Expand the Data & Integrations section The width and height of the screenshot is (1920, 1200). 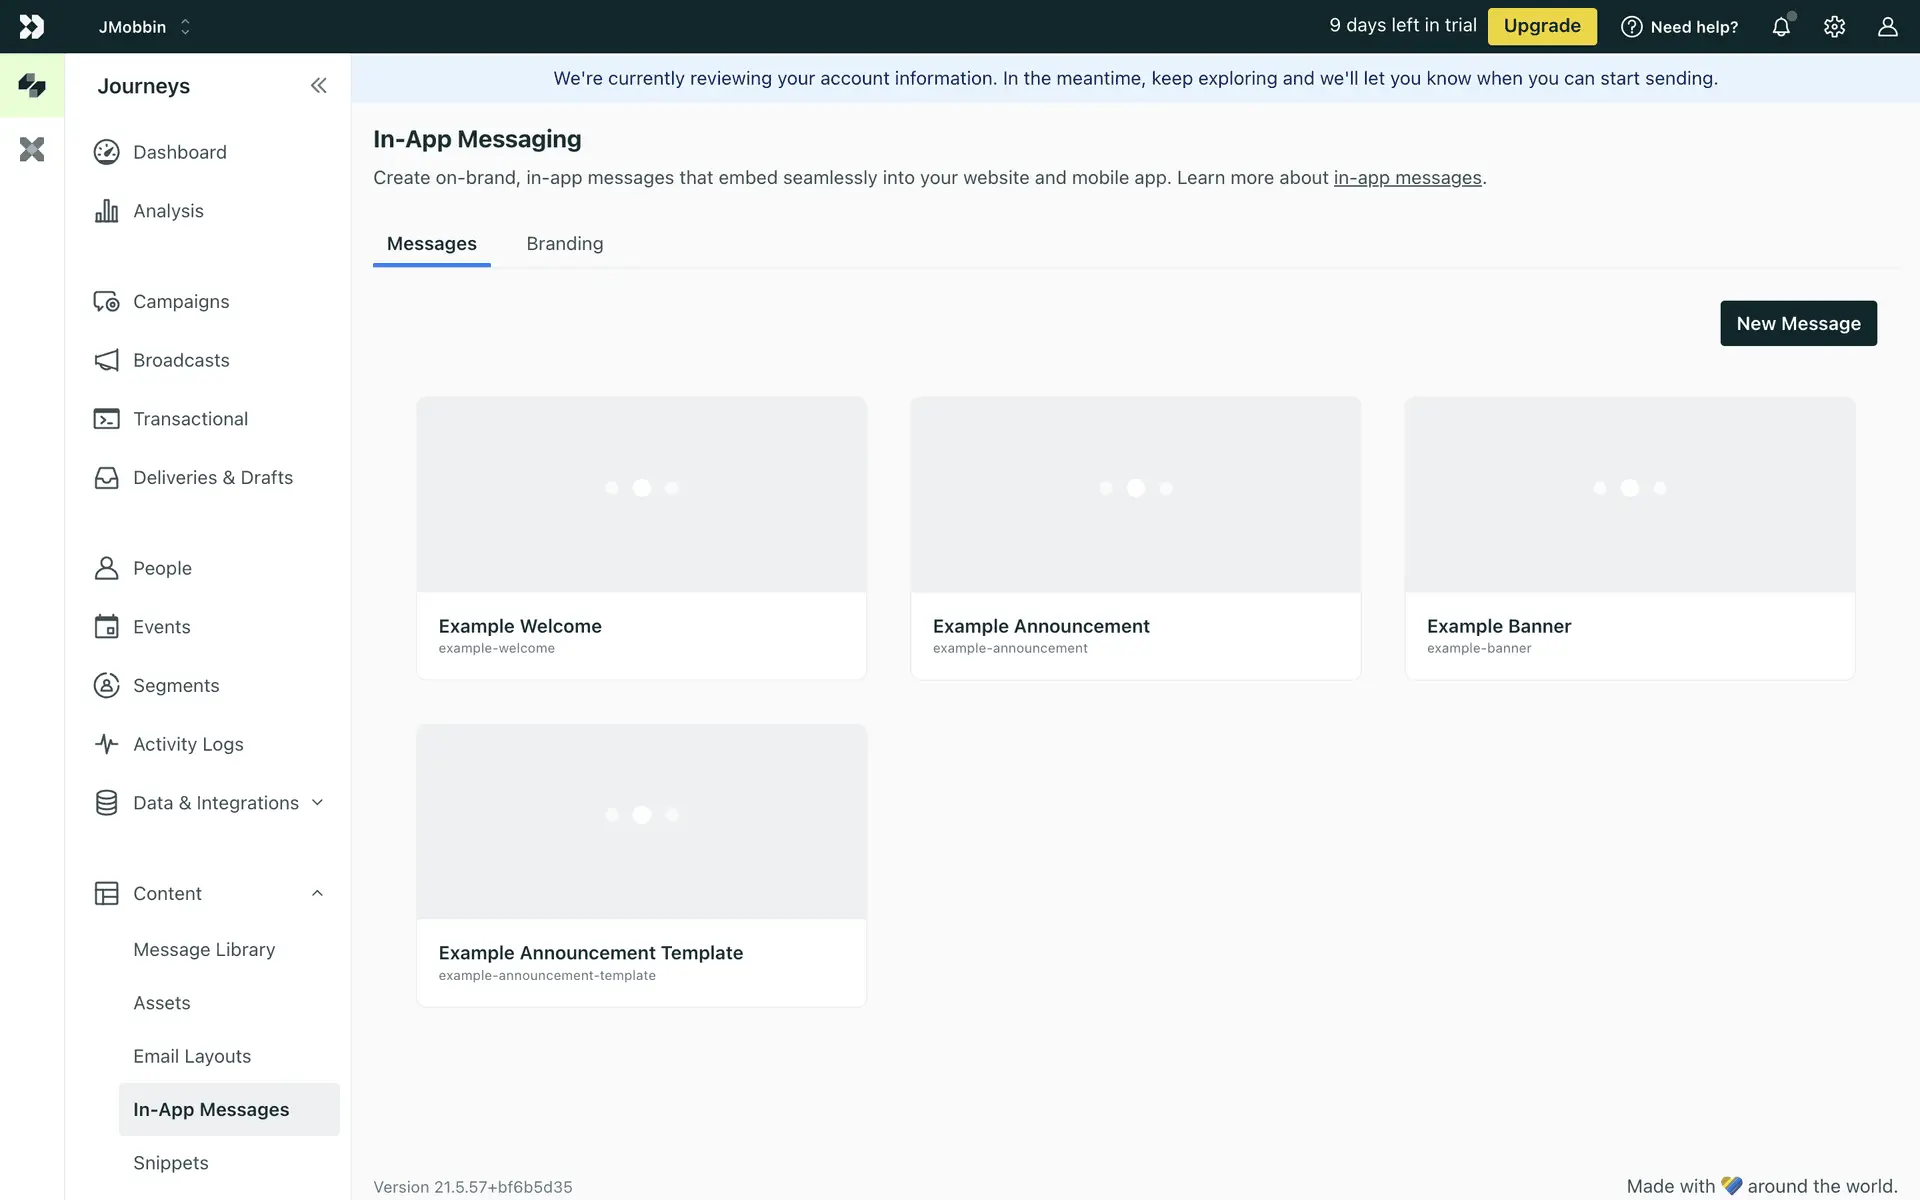point(317,803)
